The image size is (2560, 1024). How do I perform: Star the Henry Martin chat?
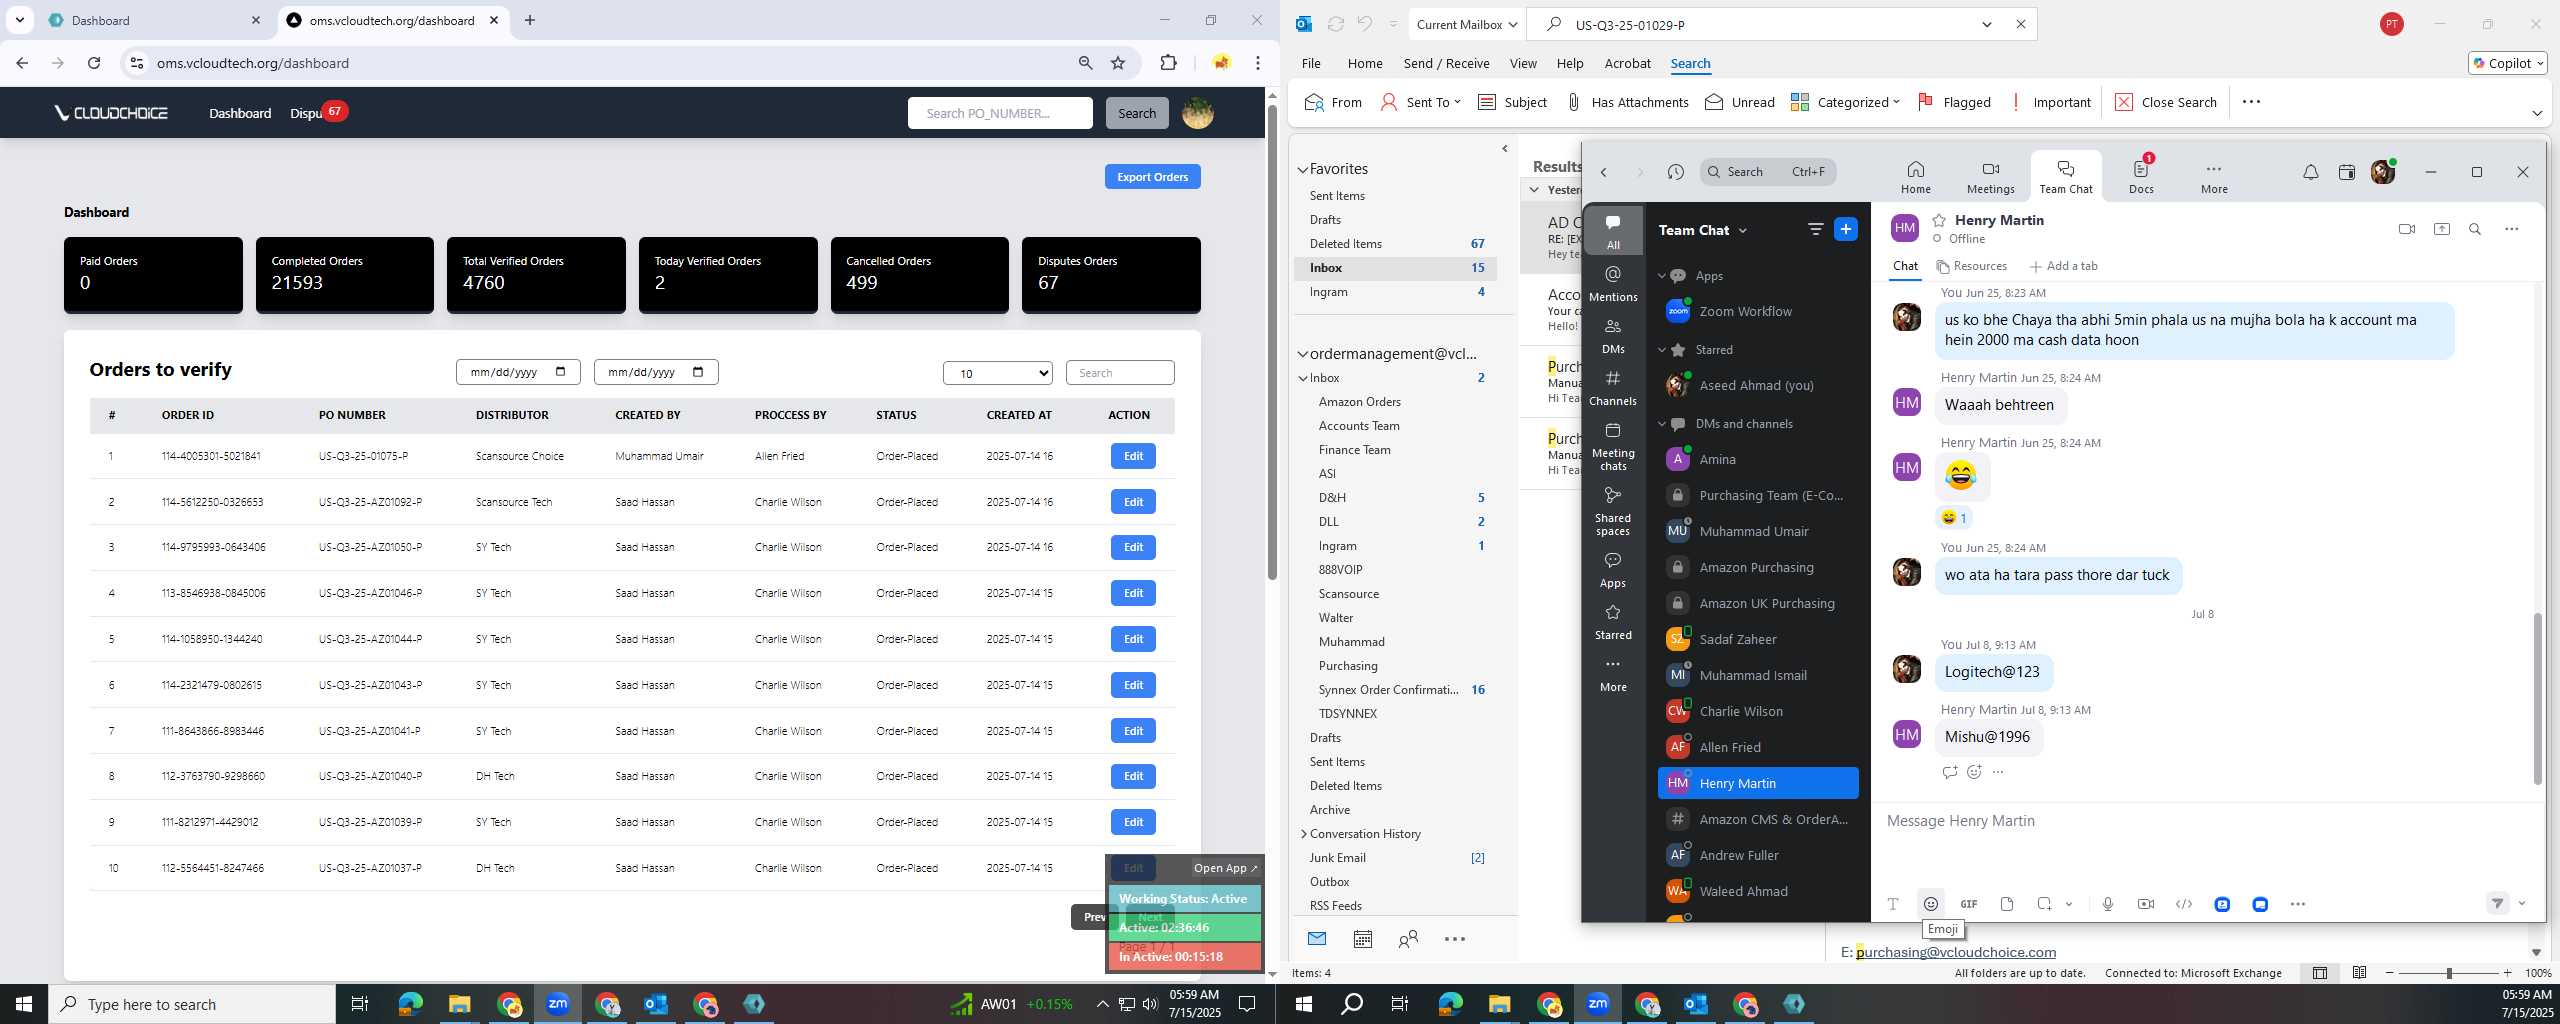tap(1939, 220)
